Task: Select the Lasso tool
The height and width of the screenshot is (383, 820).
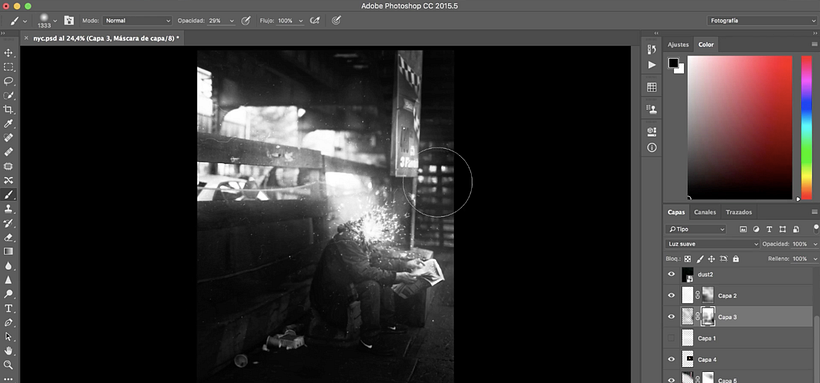Action: click(x=8, y=81)
